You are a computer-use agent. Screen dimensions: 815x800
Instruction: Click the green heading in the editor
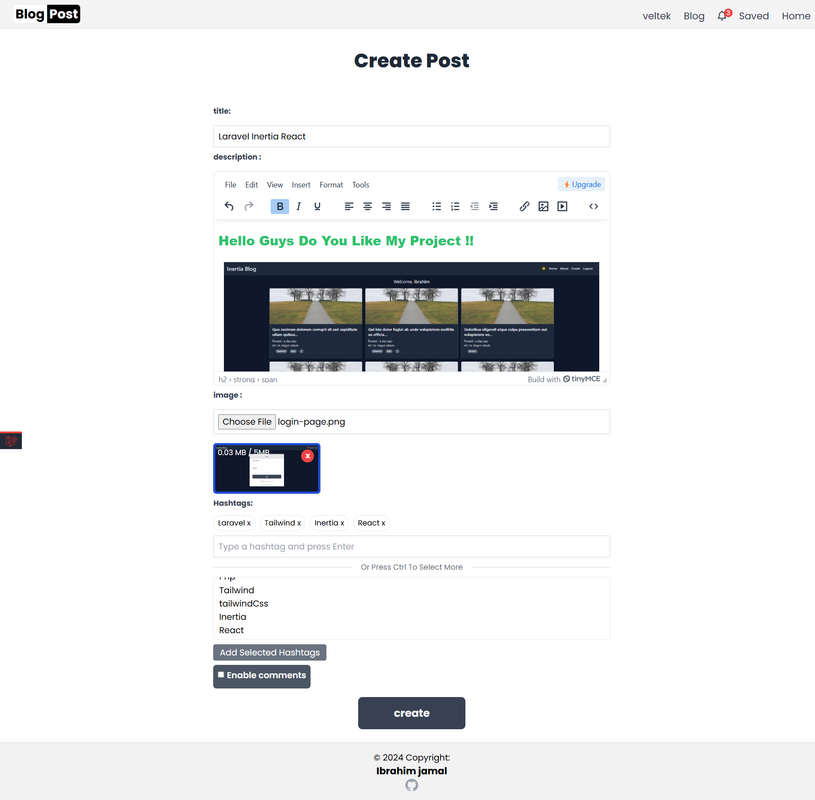(346, 241)
